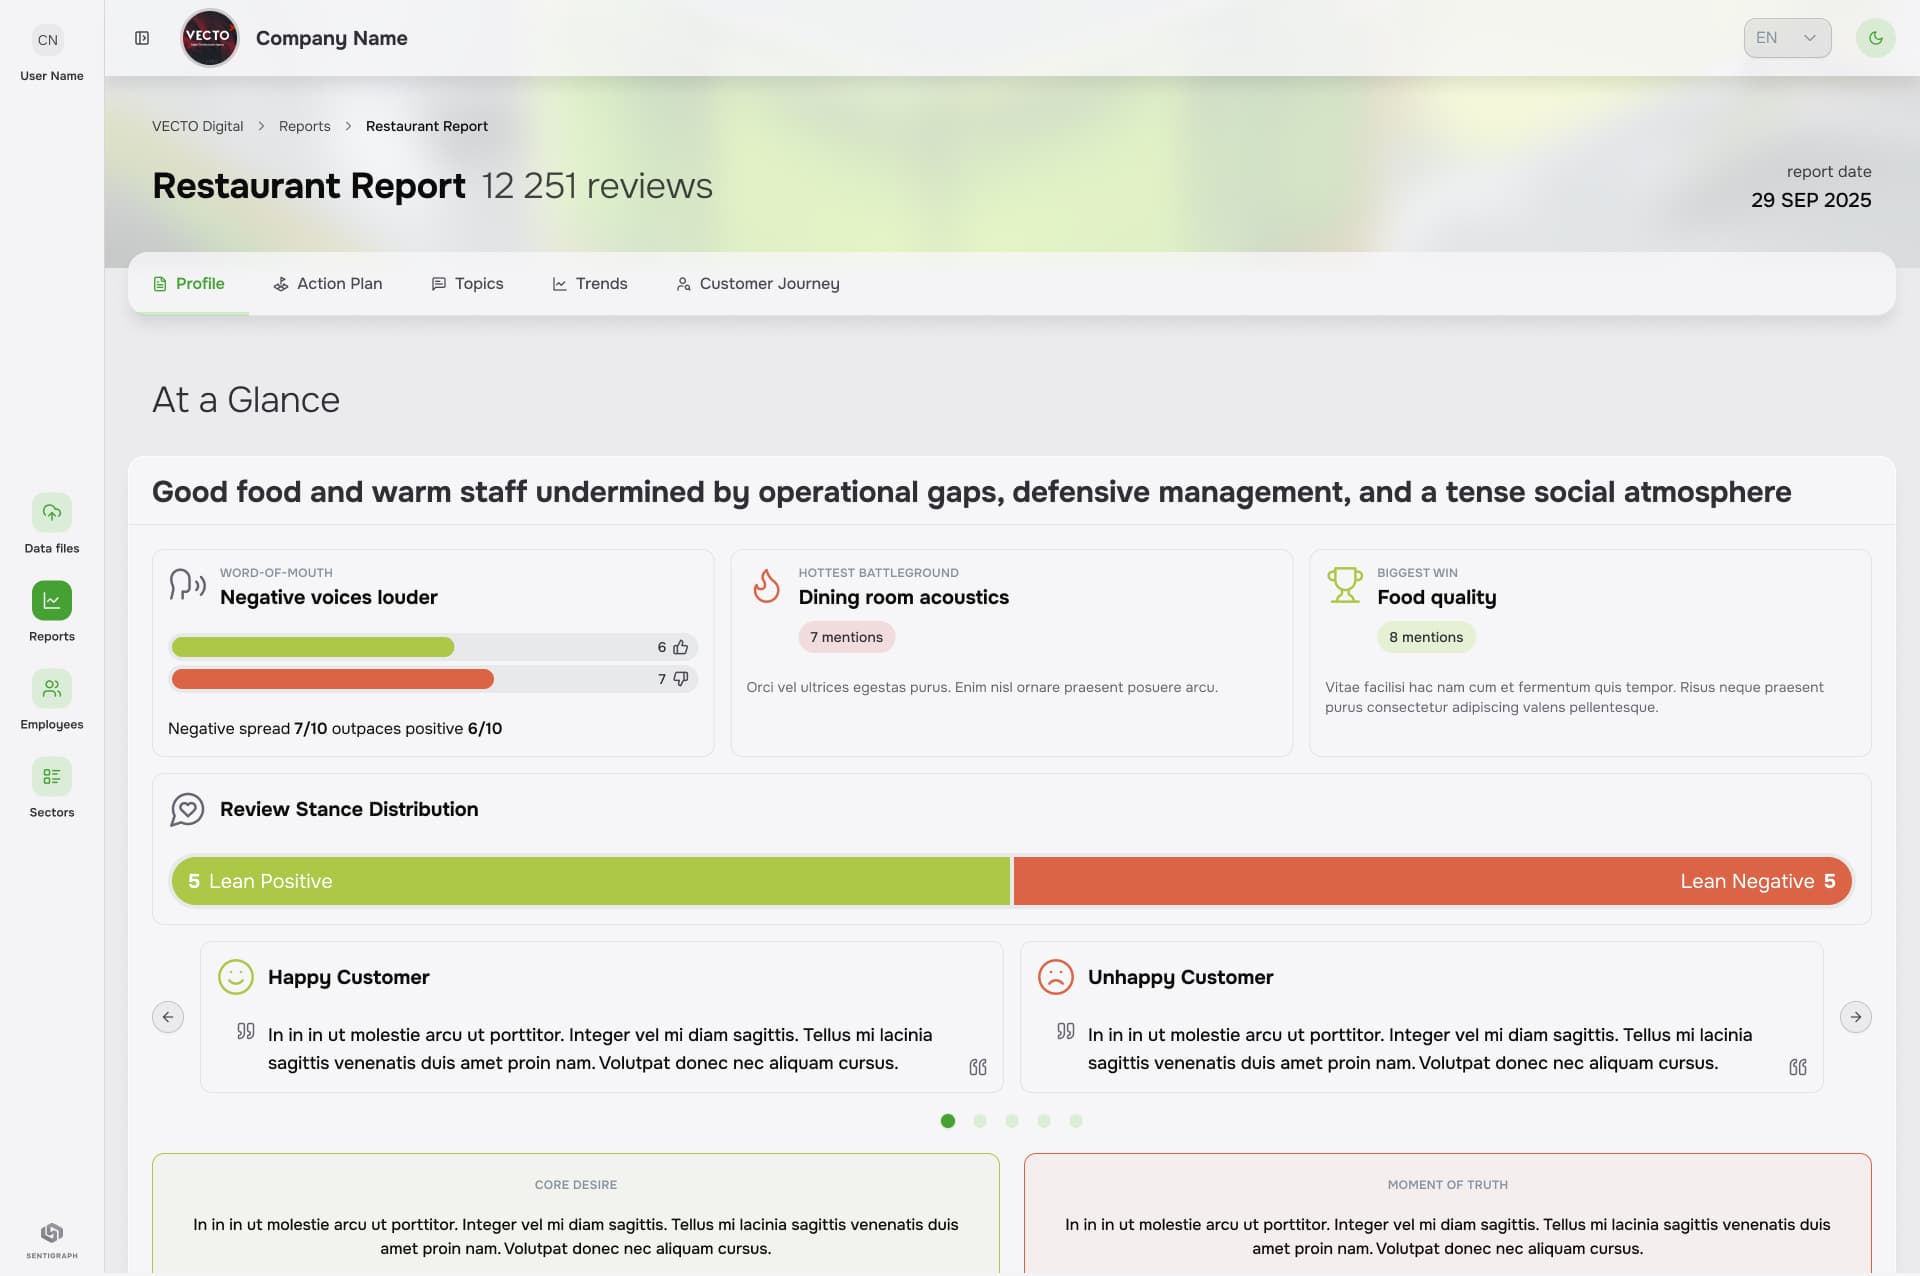Collapse the sidebar panel icon
The width and height of the screenshot is (1920, 1276).
[x=142, y=38]
